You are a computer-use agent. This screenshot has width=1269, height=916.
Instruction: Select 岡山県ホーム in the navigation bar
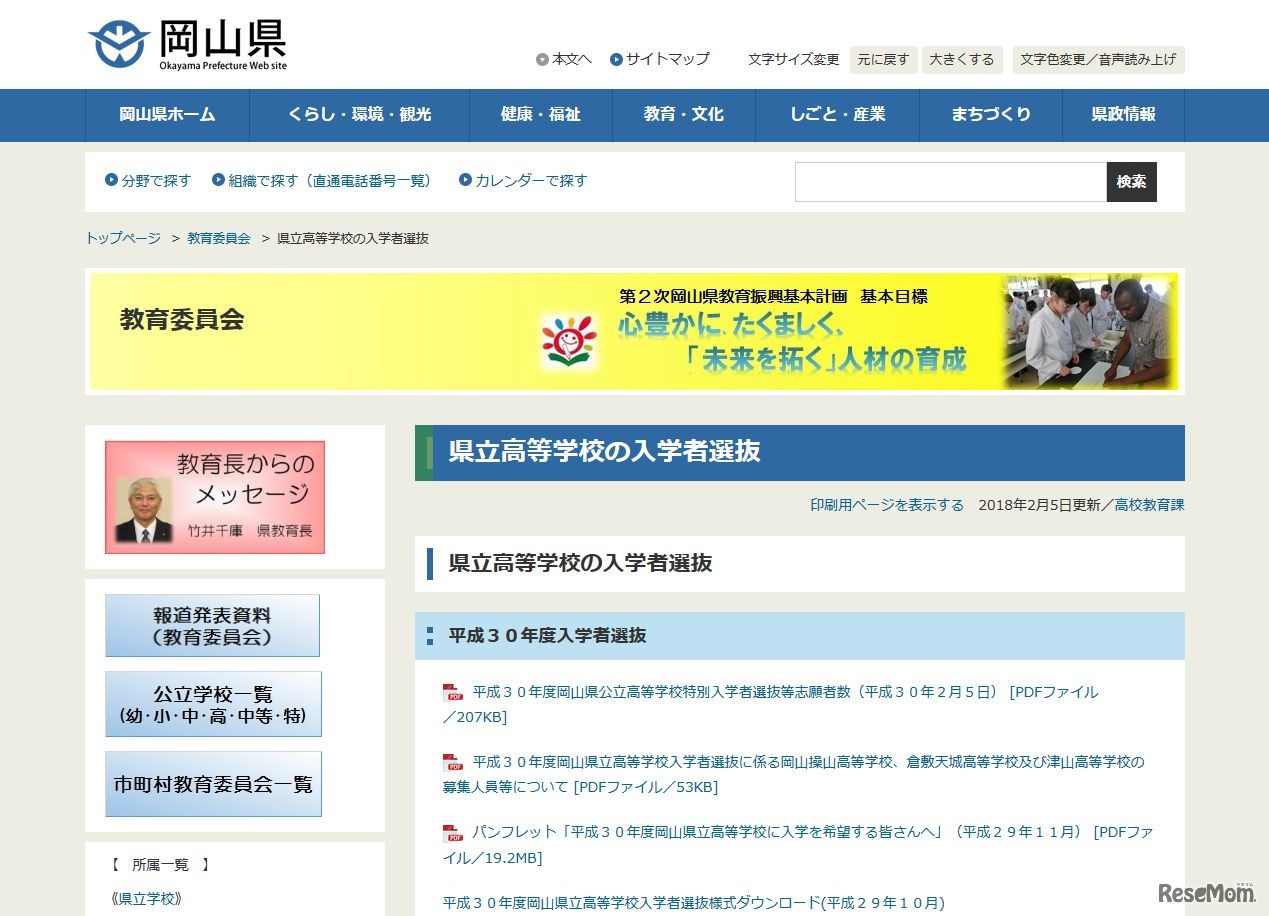coord(167,115)
